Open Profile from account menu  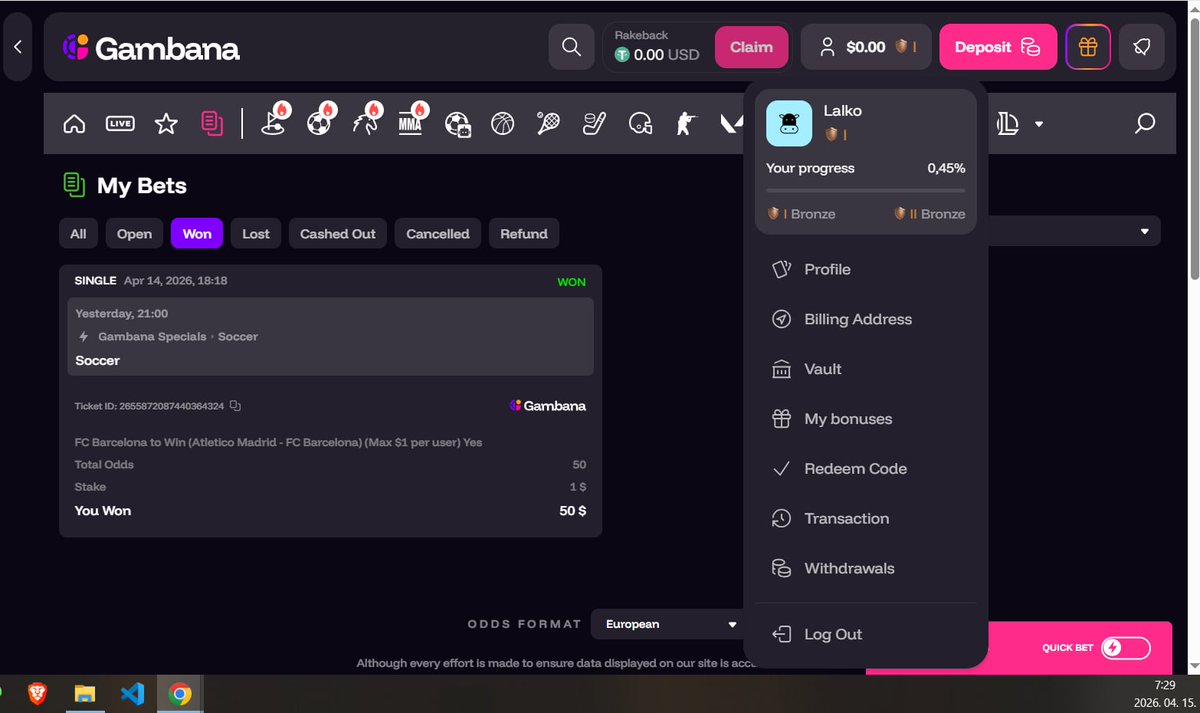866,269
